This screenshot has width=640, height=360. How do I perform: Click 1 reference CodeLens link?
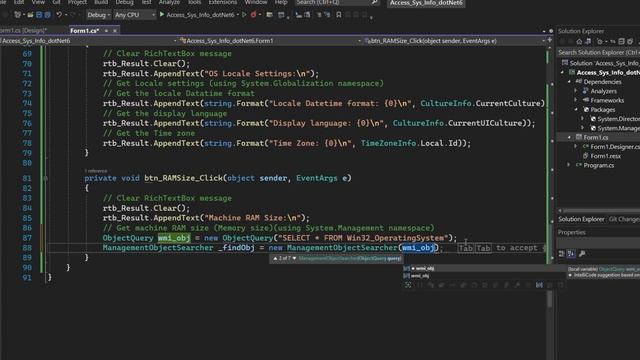coord(96,171)
